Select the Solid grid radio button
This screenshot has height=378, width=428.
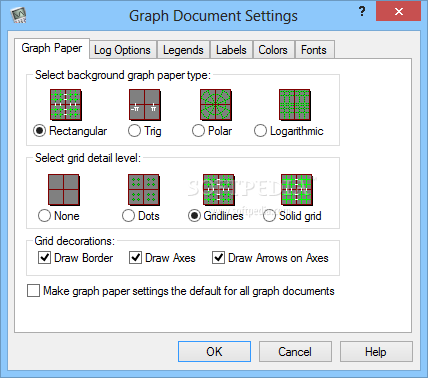tap(269, 216)
